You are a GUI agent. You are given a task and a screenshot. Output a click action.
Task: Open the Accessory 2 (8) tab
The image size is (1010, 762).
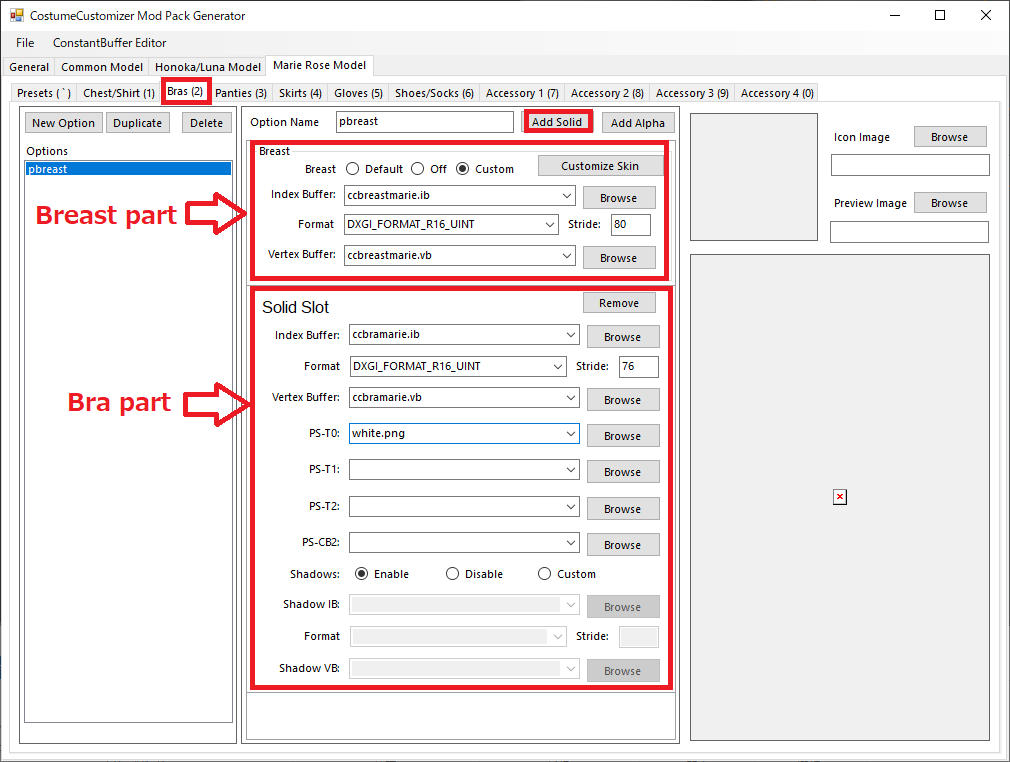607,93
